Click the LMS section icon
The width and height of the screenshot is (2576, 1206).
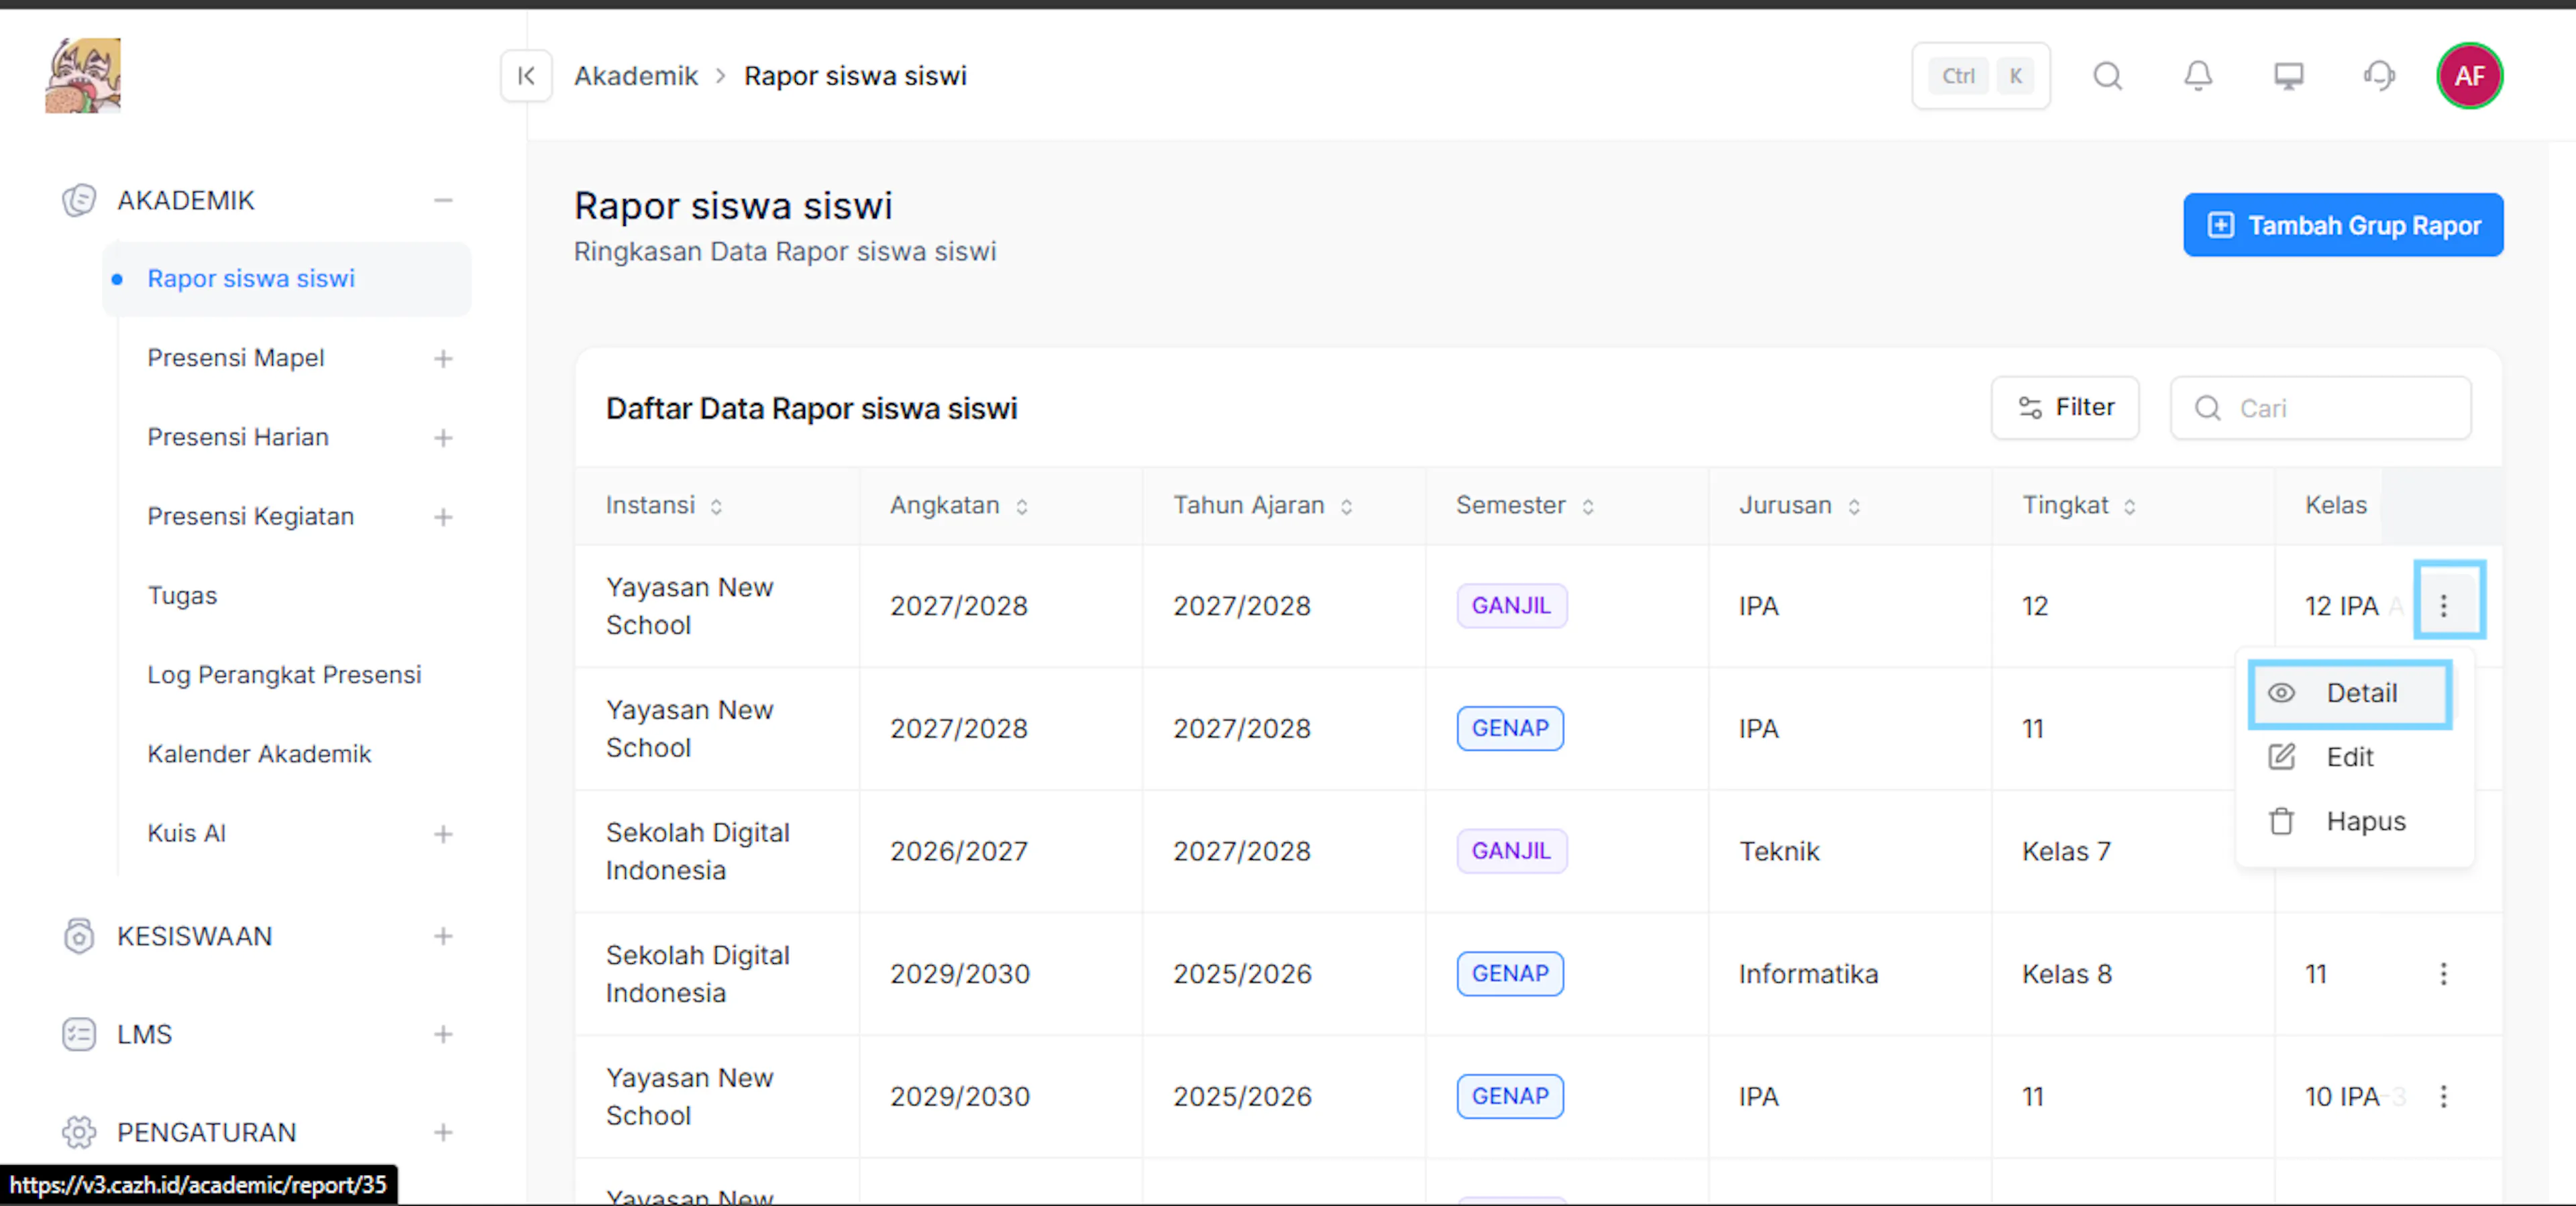[79, 1034]
